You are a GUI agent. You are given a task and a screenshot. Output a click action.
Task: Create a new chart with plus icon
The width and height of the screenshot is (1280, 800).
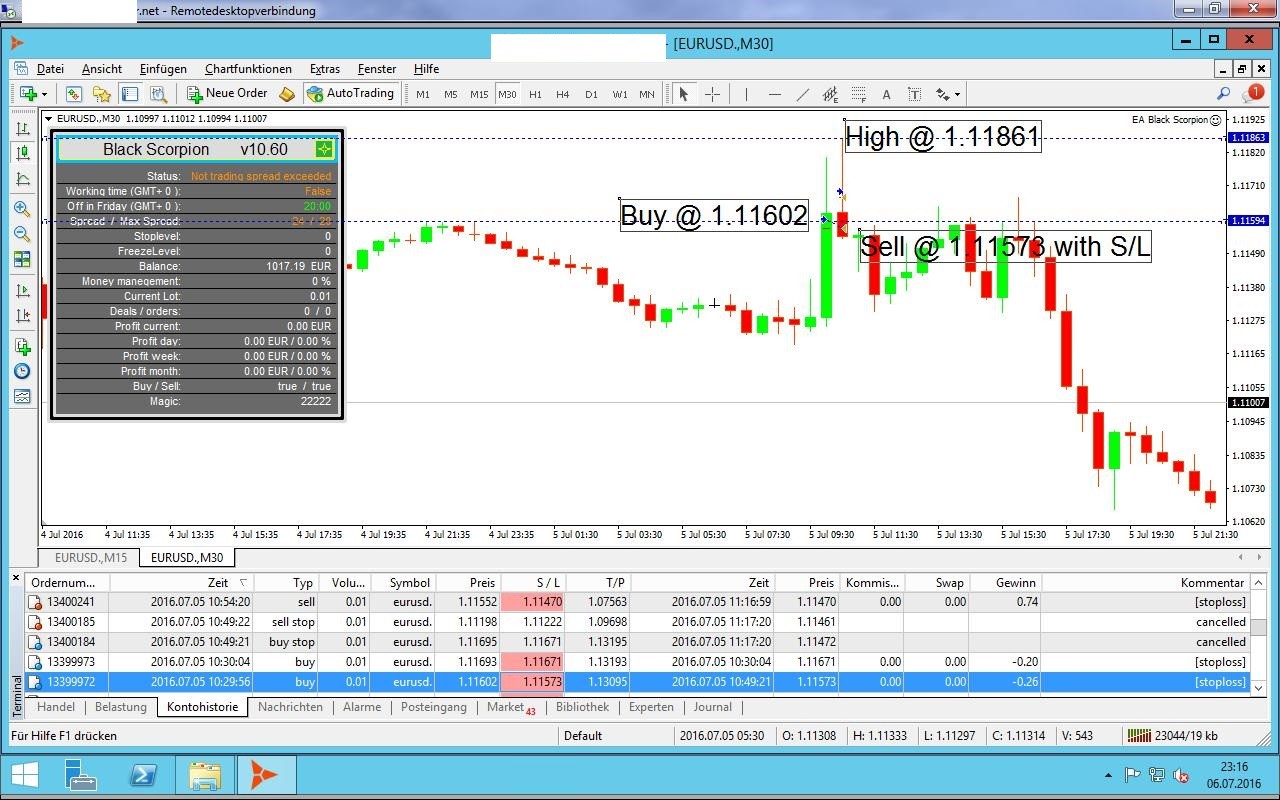tap(28, 94)
